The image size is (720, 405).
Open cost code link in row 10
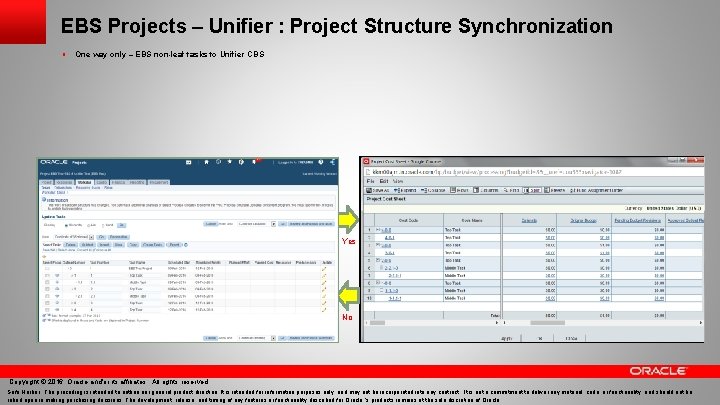pyautogui.click(x=395, y=298)
